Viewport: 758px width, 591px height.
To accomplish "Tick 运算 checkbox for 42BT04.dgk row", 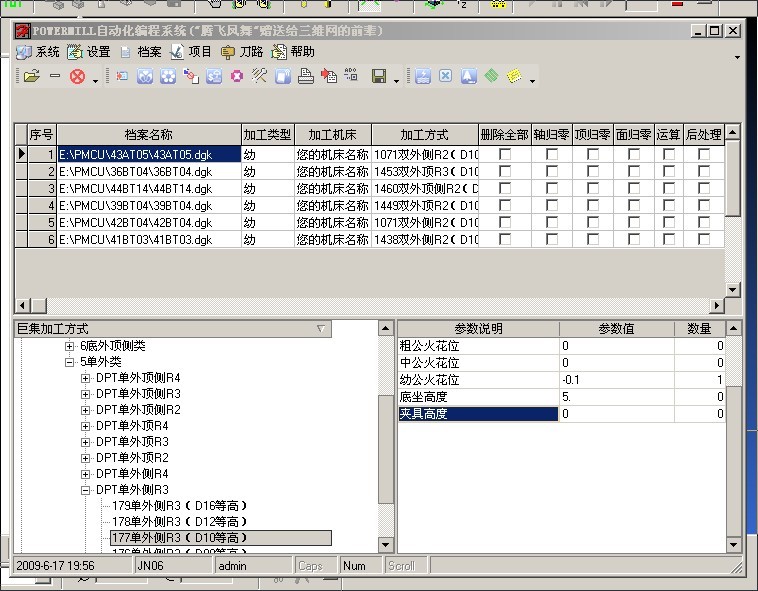I will pos(669,222).
